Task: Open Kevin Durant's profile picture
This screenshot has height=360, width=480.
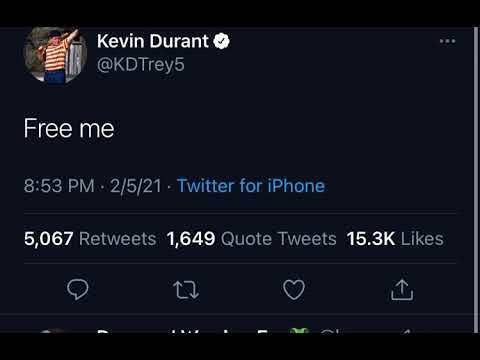Action: [55, 55]
